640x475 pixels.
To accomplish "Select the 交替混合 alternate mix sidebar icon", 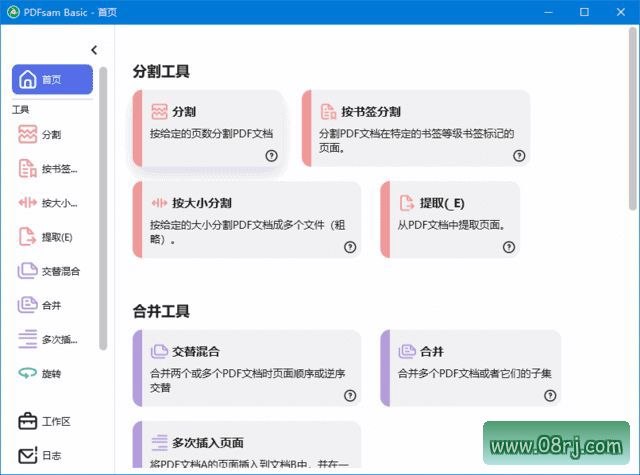I will (x=27, y=271).
